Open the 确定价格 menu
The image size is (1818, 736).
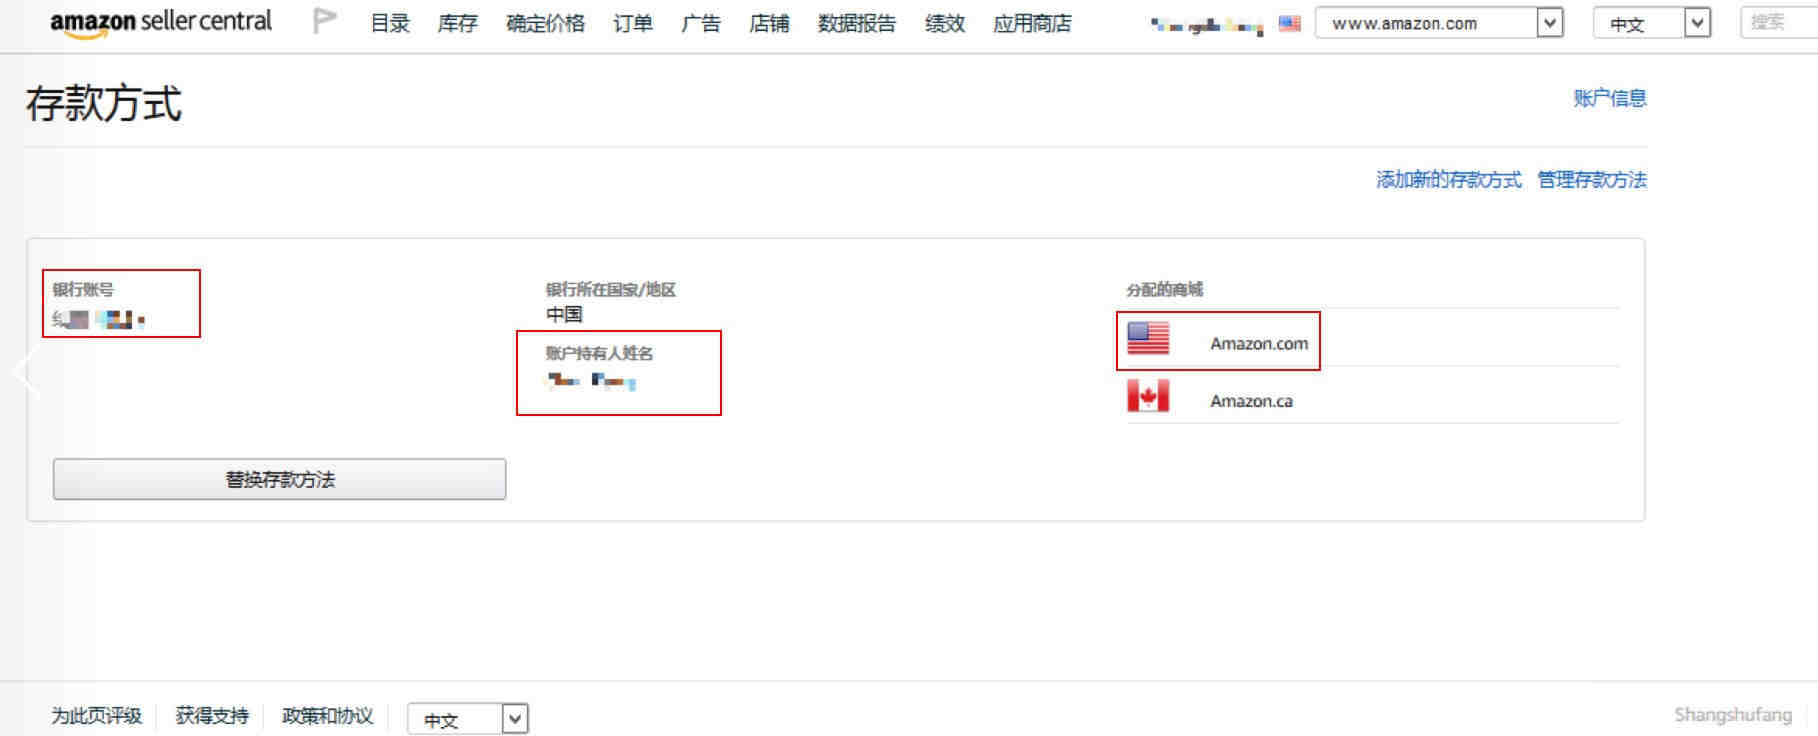[545, 23]
